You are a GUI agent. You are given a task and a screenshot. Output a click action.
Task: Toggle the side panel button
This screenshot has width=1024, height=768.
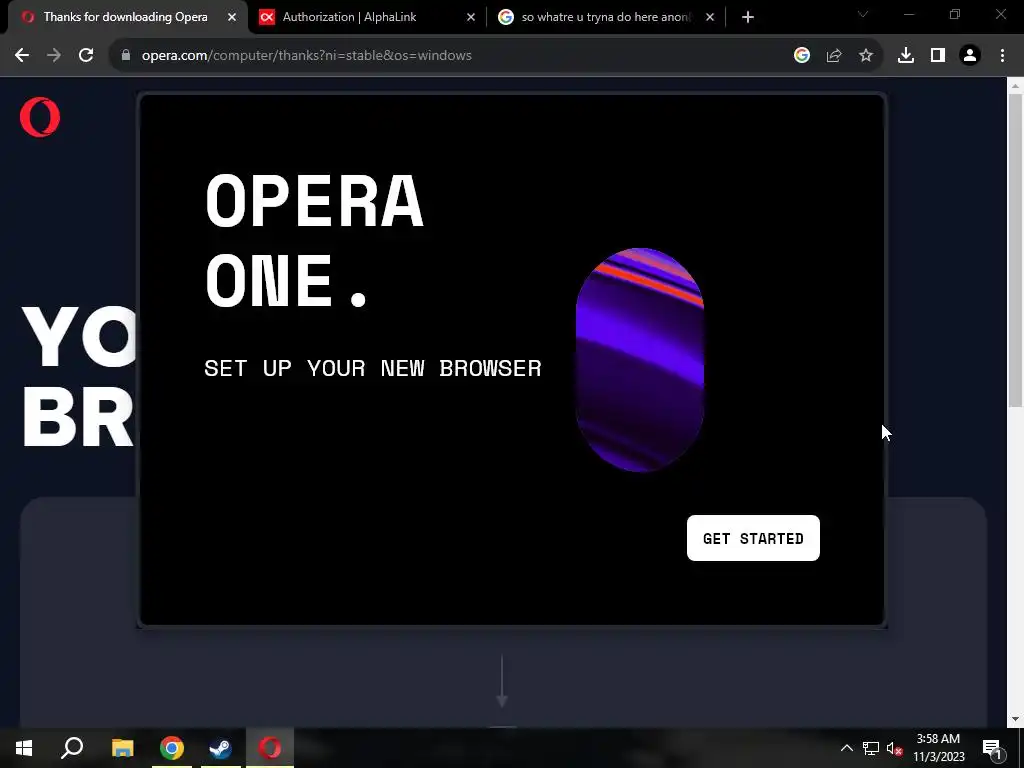[938, 56]
